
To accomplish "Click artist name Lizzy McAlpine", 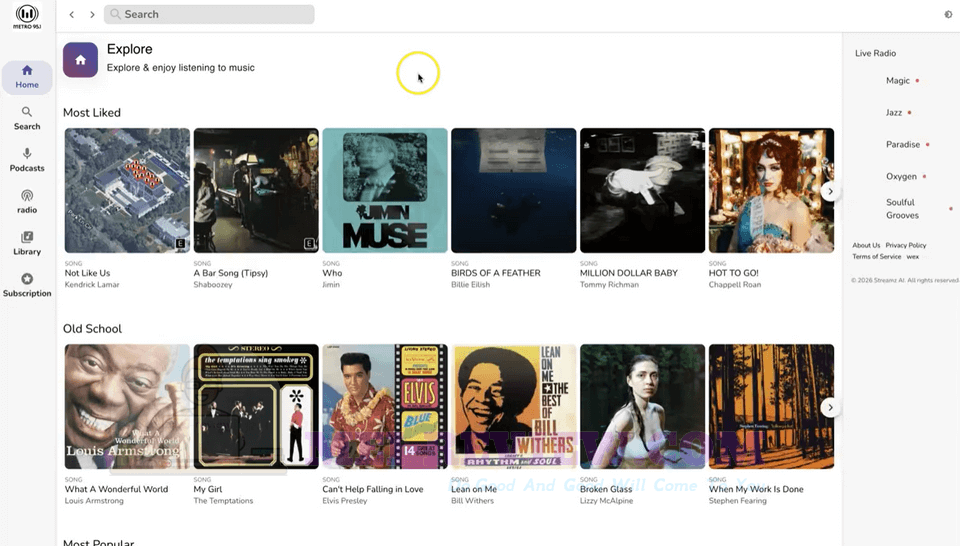I will pyautogui.click(x=607, y=501).
